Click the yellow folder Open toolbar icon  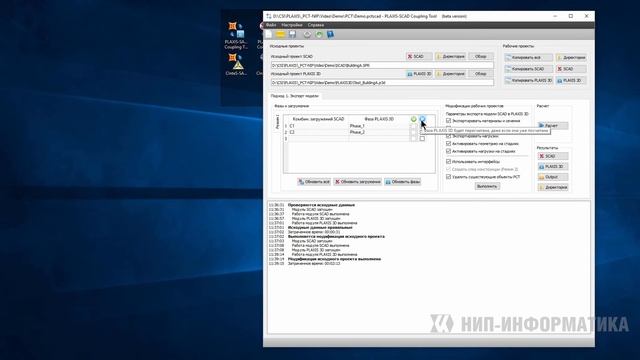pyautogui.click(x=280, y=35)
